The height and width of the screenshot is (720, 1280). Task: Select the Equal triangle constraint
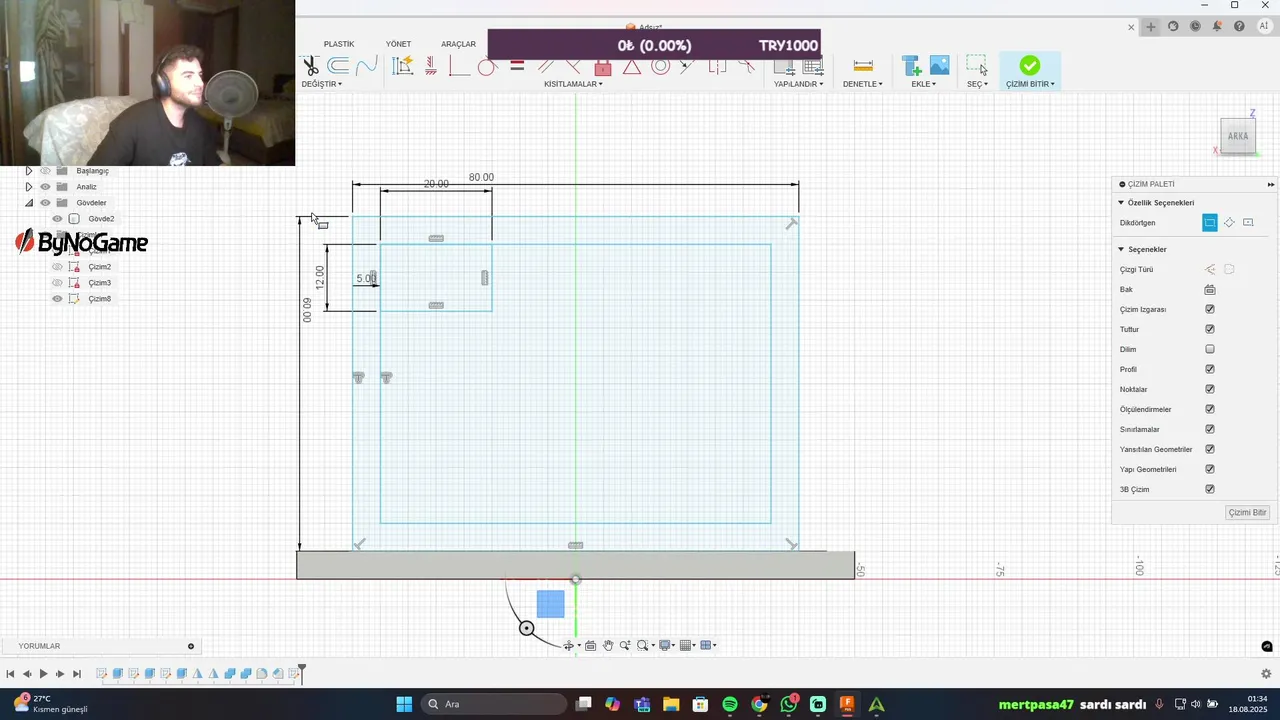point(631,67)
